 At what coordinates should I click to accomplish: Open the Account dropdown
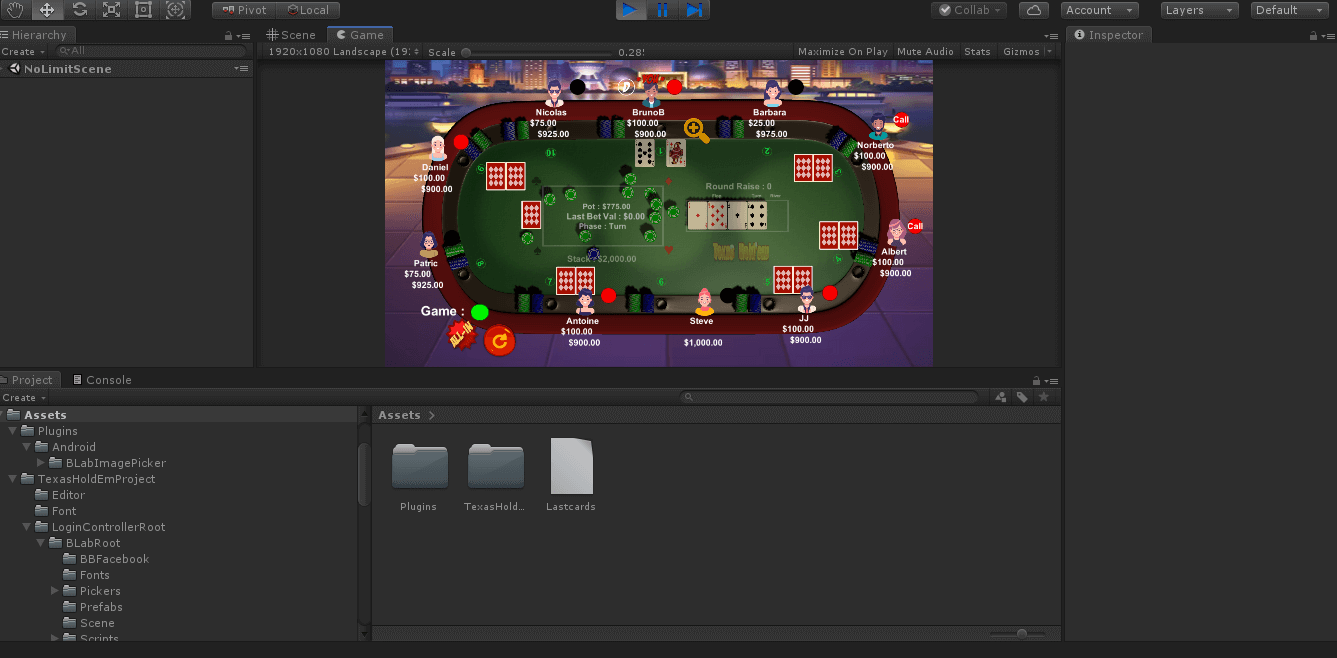tap(1100, 10)
